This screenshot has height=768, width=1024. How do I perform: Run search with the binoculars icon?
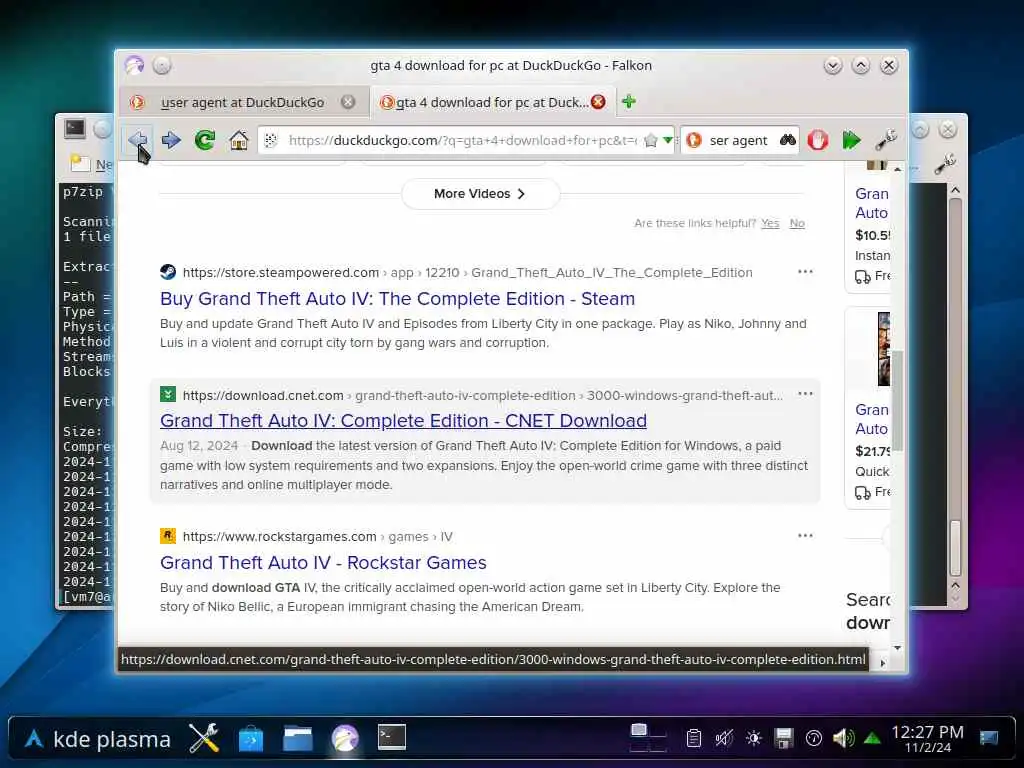point(788,140)
